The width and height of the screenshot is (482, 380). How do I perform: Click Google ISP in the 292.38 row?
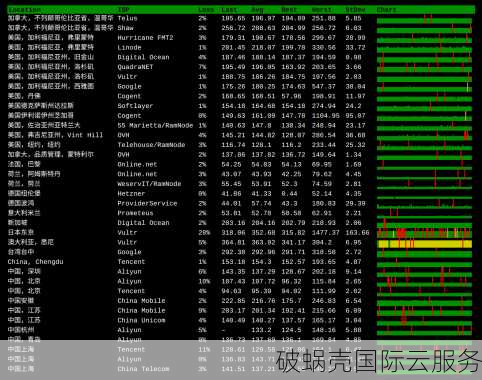click(x=129, y=252)
